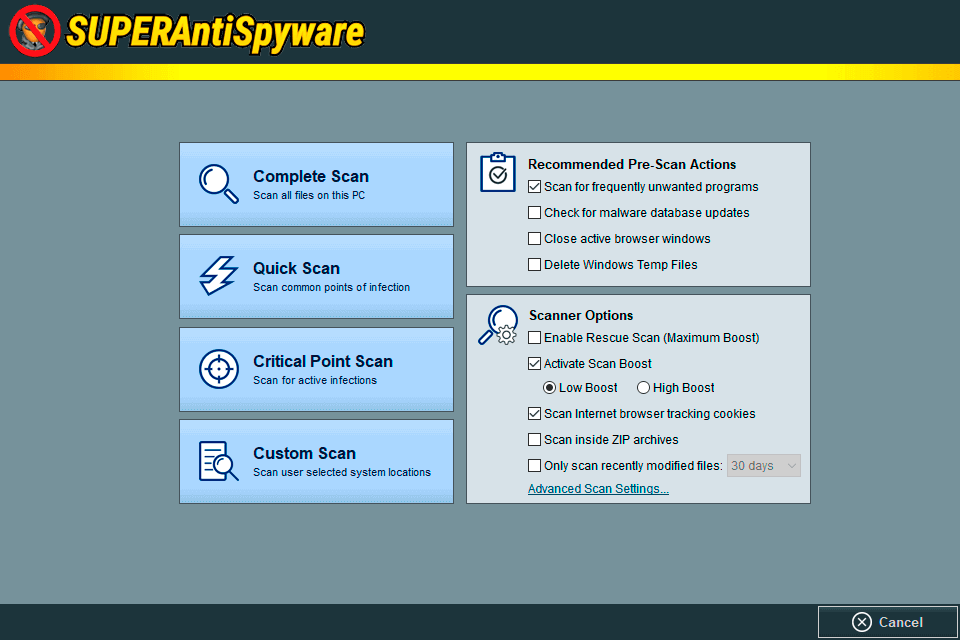Click 'Scan common points of infection' text
The height and width of the screenshot is (640, 960).
(332, 287)
